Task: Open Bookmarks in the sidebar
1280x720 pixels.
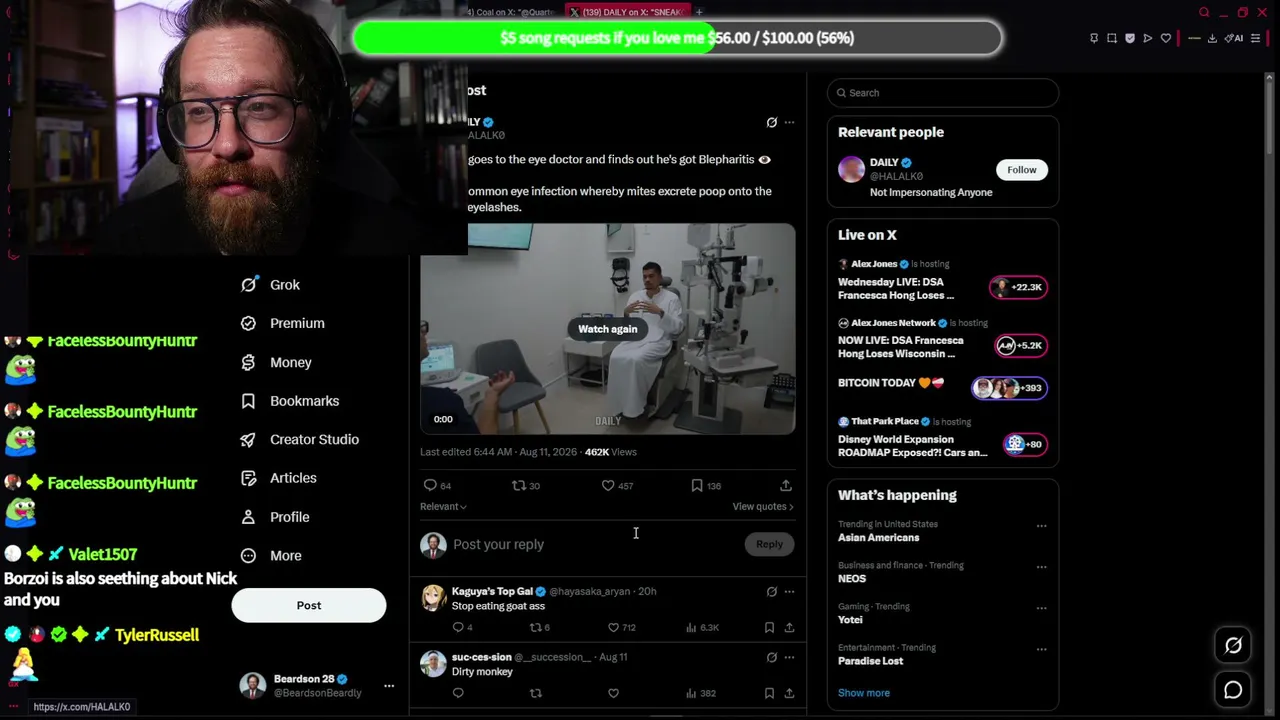Action: (x=290, y=401)
